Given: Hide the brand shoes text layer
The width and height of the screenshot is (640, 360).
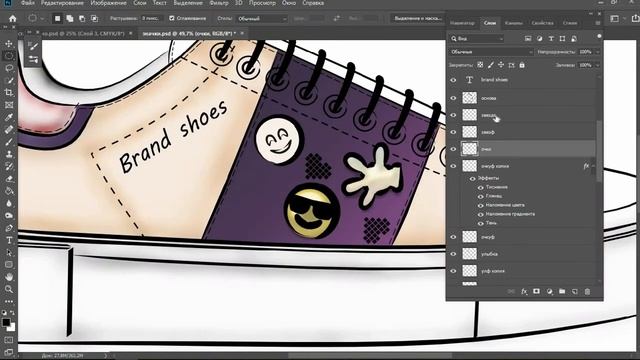Looking at the screenshot, I should click(453, 80).
